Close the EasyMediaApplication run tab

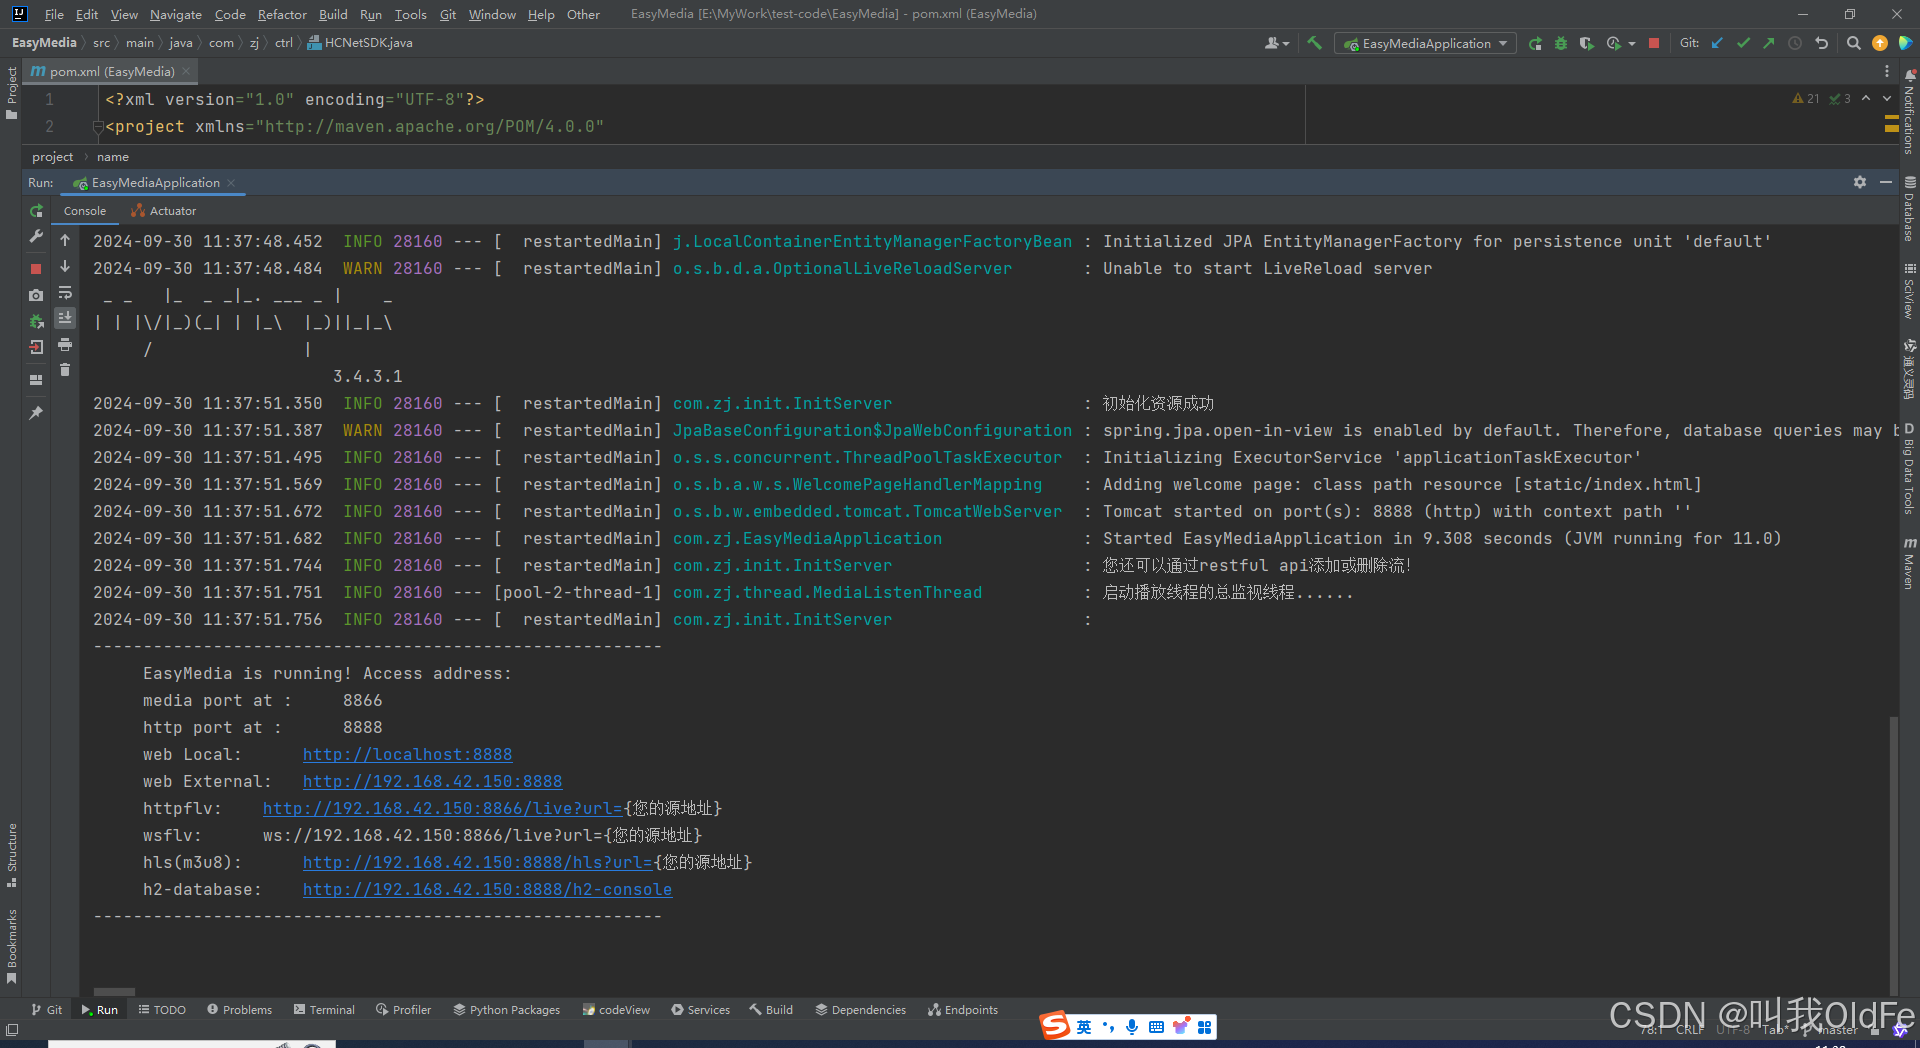coord(231,183)
